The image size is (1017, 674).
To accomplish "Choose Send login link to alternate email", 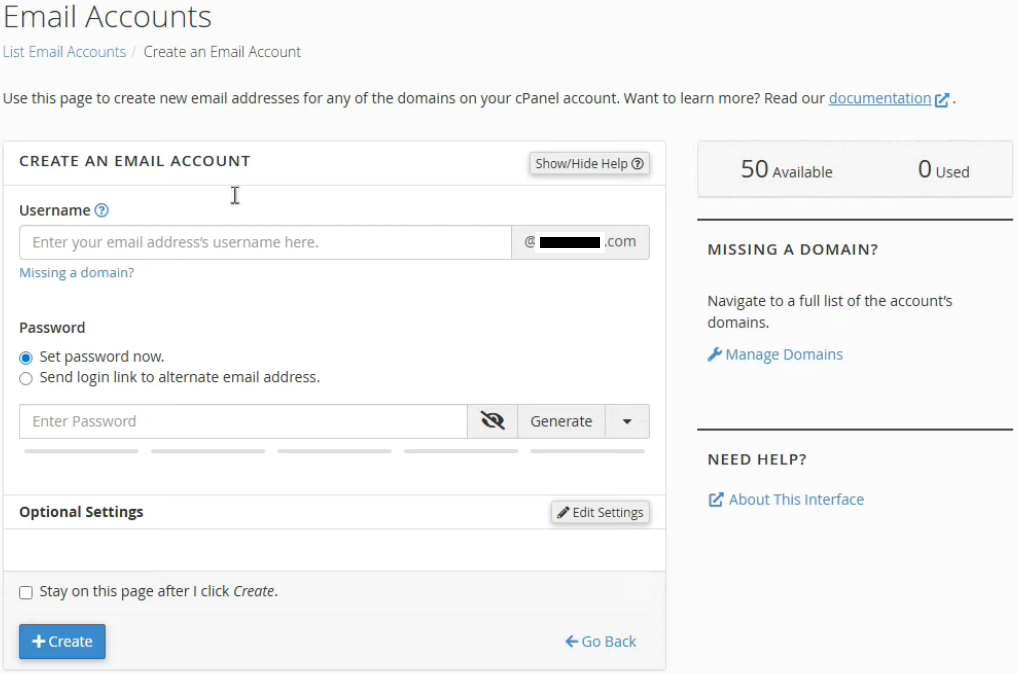I will (x=26, y=378).
